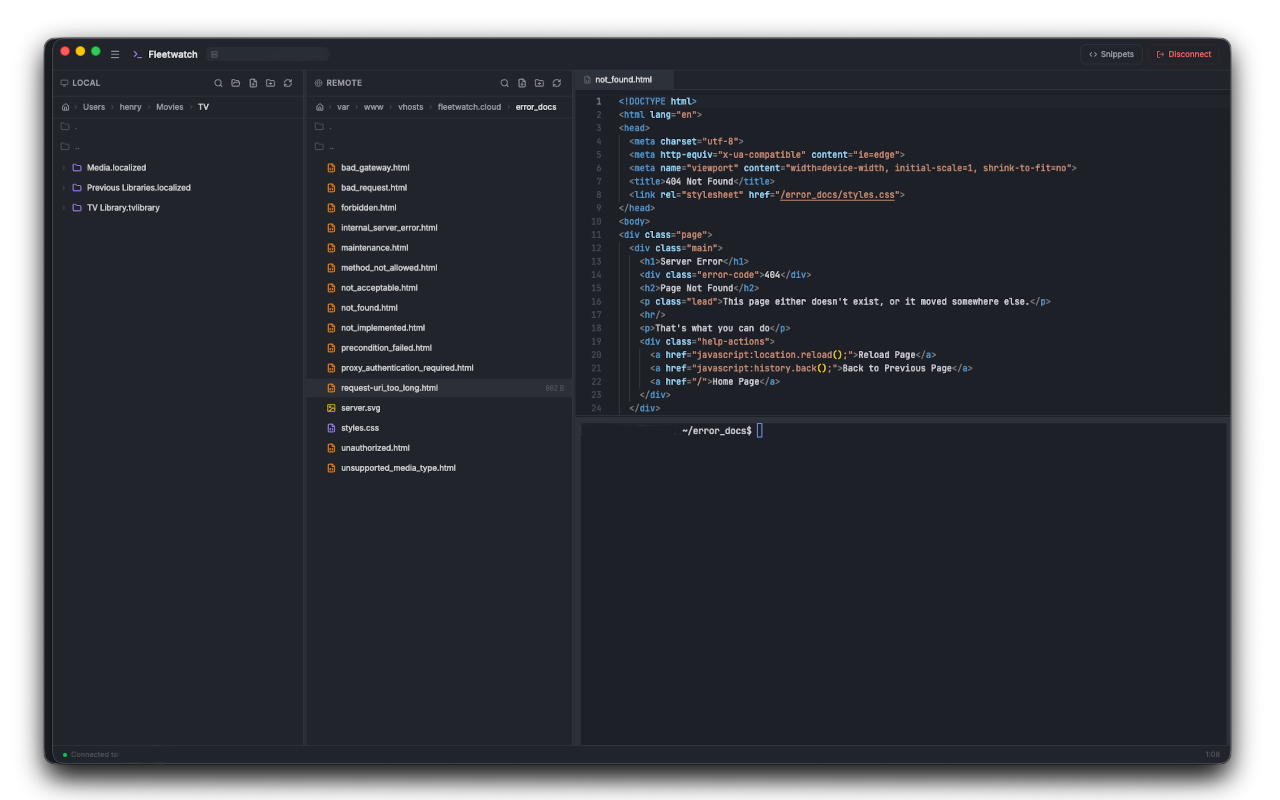
Task: Navigate to henry in local breadcrumb
Action: tap(131, 107)
